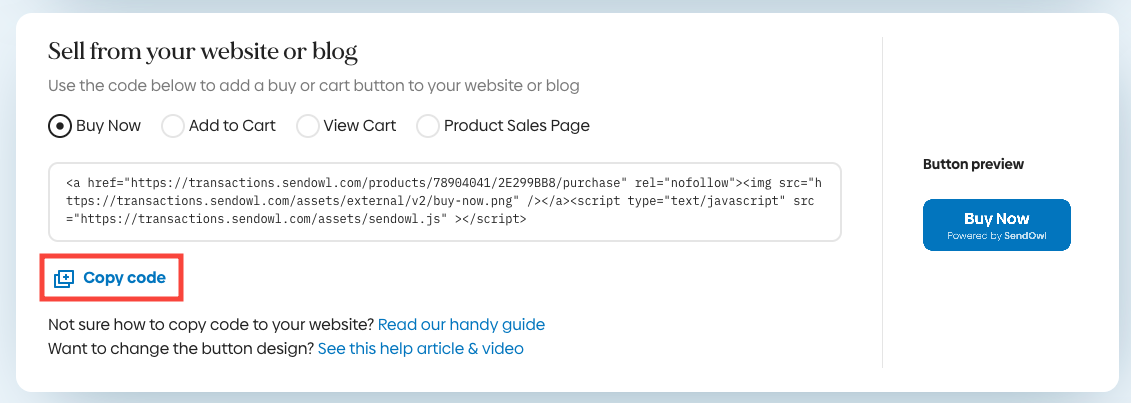The image size is (1131, 403).
Task: Select the Buy Now radio button
Action: click(x=60, y=126)
